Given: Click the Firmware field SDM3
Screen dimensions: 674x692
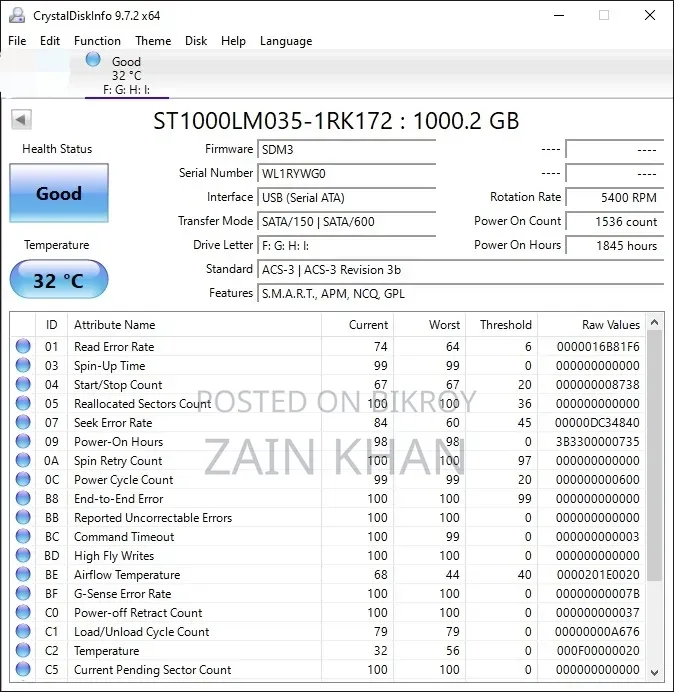Looking at the screenshot, I should 346,150.
